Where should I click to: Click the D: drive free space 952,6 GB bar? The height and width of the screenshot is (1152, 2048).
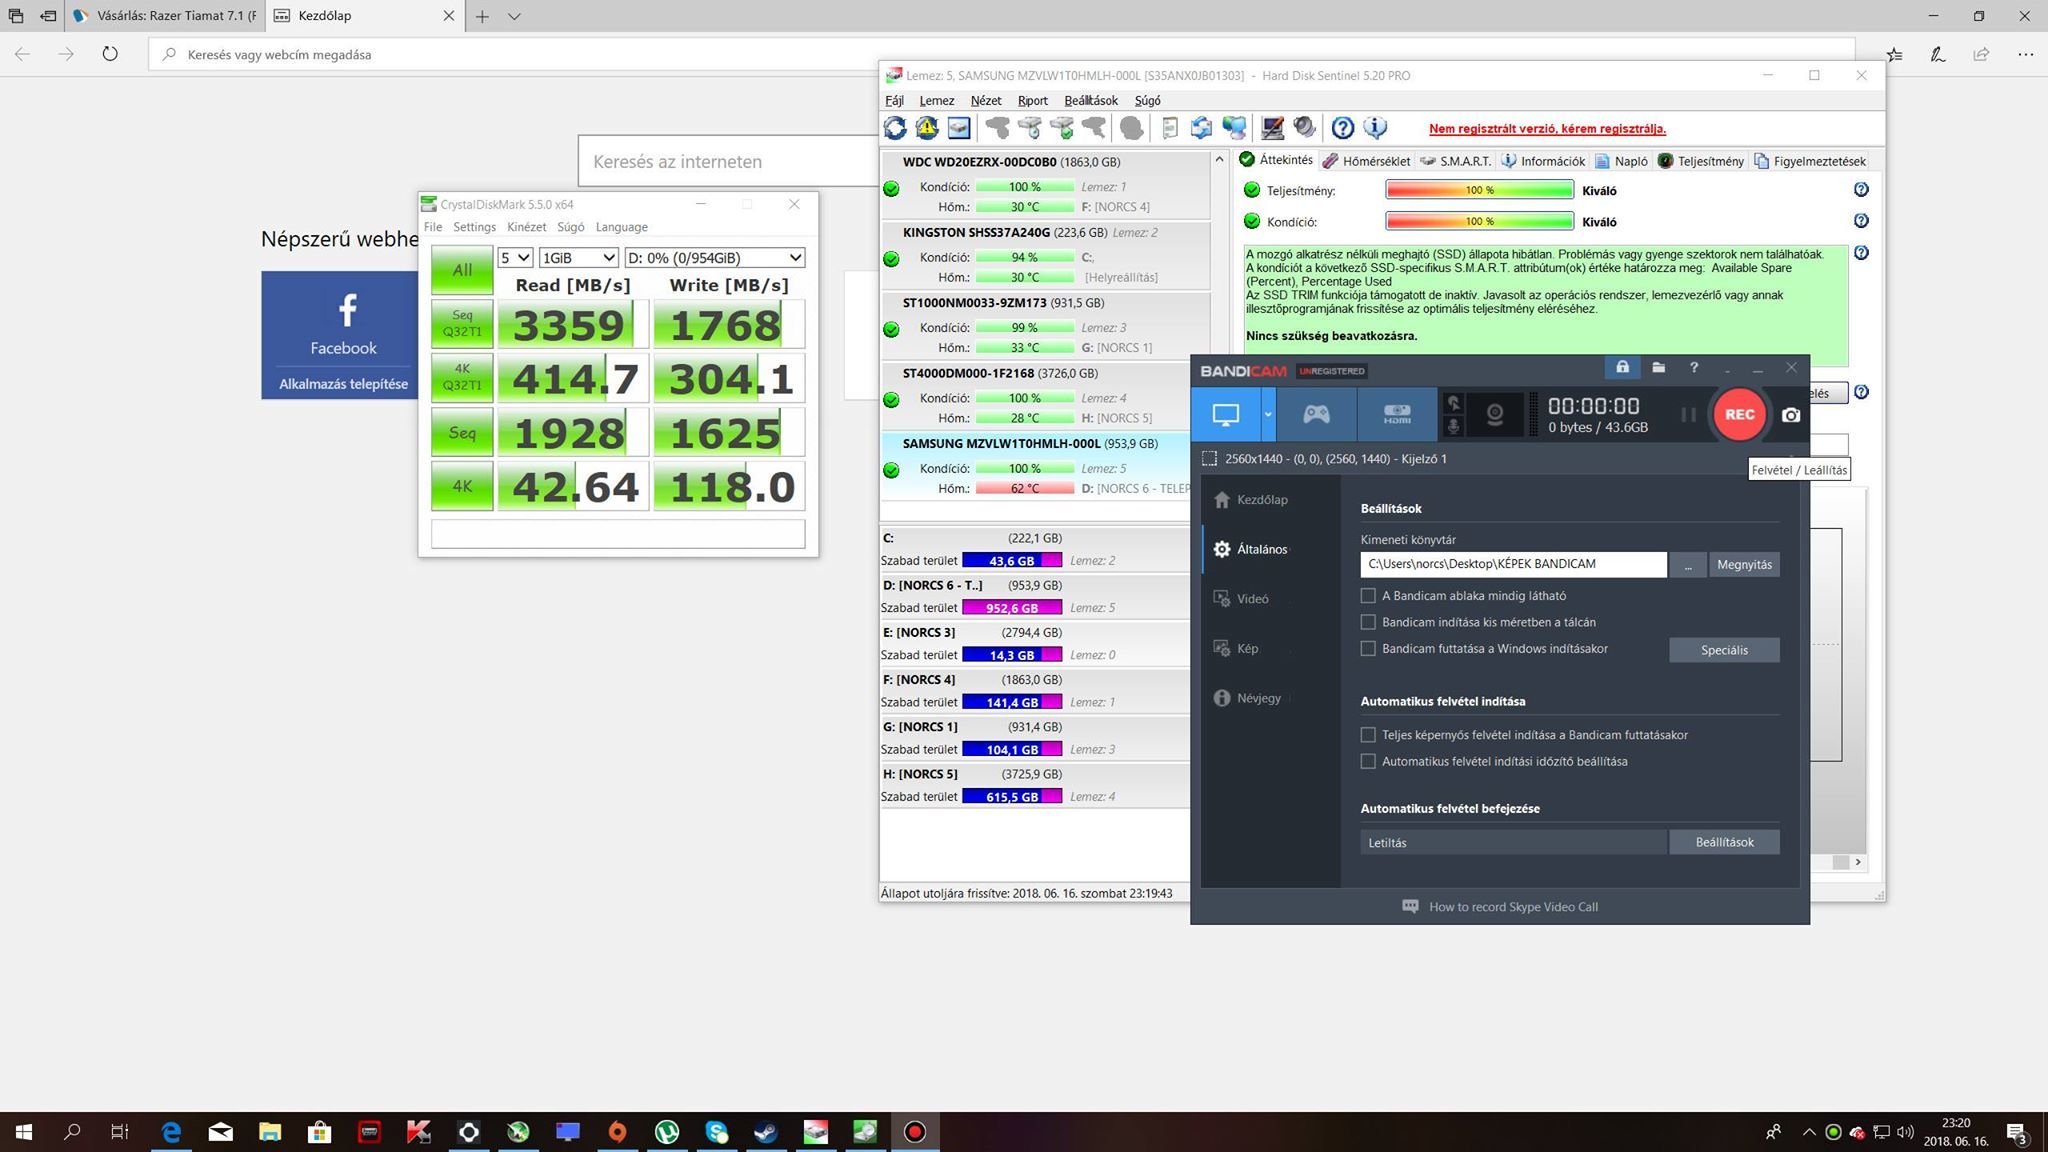(x=1012, y=607)
